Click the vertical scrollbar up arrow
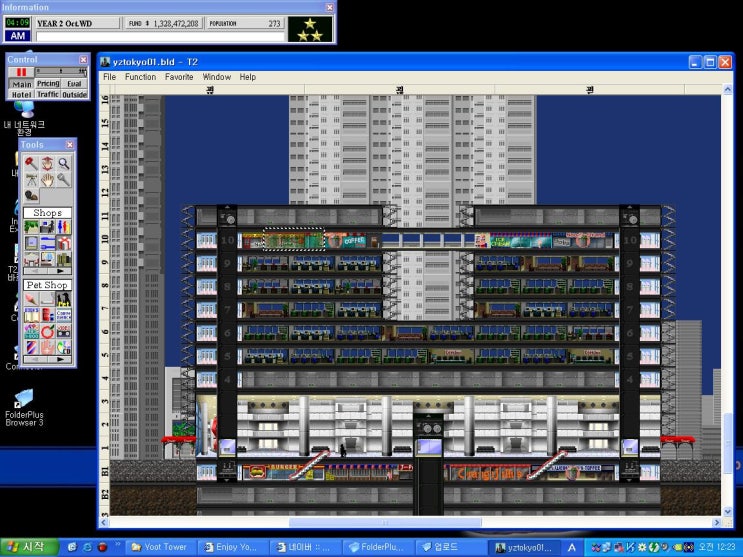The width and height of the screenshot is (743, 557). 728,89
